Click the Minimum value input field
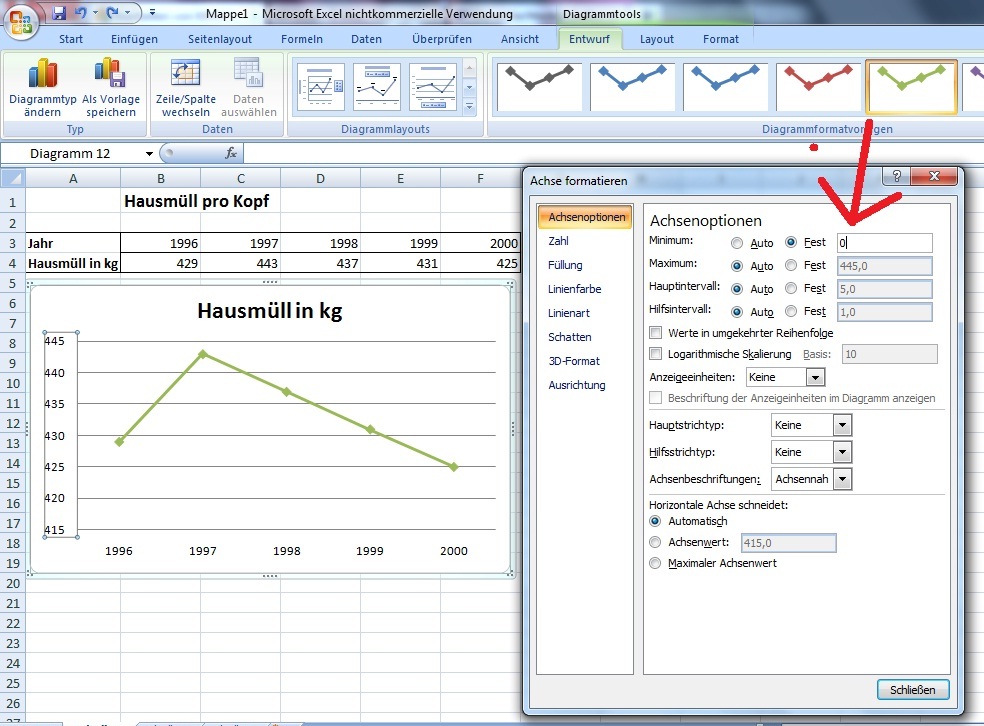 (x=884, y=242)
